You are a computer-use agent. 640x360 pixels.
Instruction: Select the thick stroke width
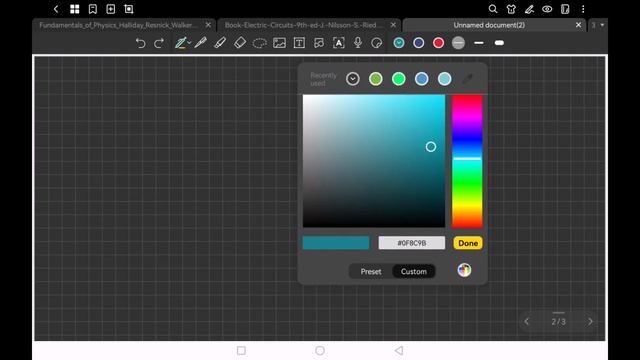click(499, 43)
